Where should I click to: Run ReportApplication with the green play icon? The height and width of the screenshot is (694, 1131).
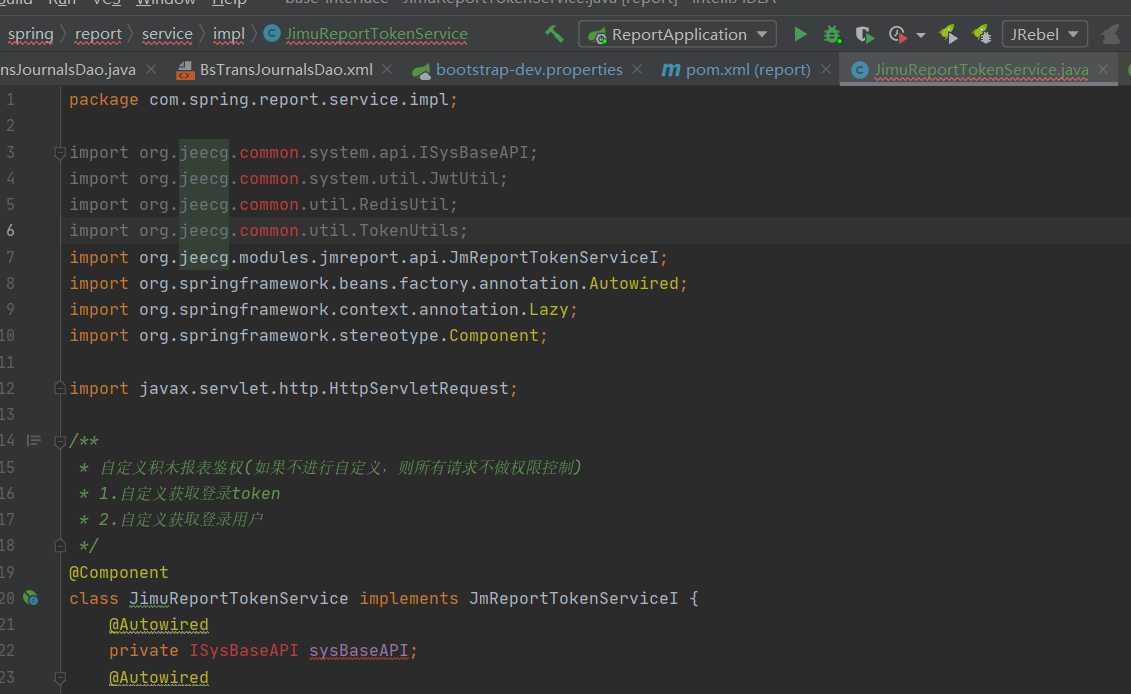(800, 34)
